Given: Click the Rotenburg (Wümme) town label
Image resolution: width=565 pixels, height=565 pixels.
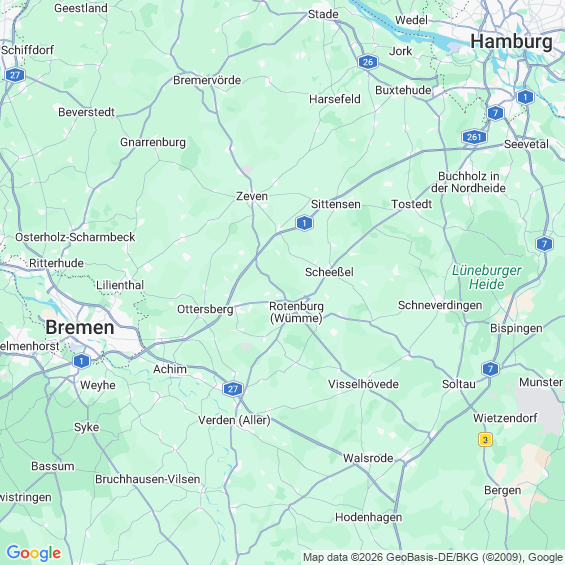Looking at the screenshot, I should [296, 312].
